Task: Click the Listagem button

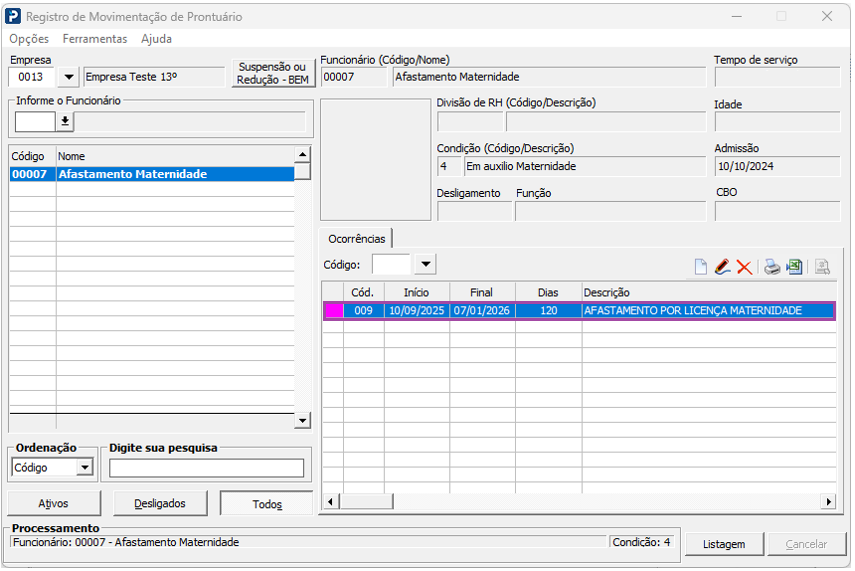Action: [724, 544]
